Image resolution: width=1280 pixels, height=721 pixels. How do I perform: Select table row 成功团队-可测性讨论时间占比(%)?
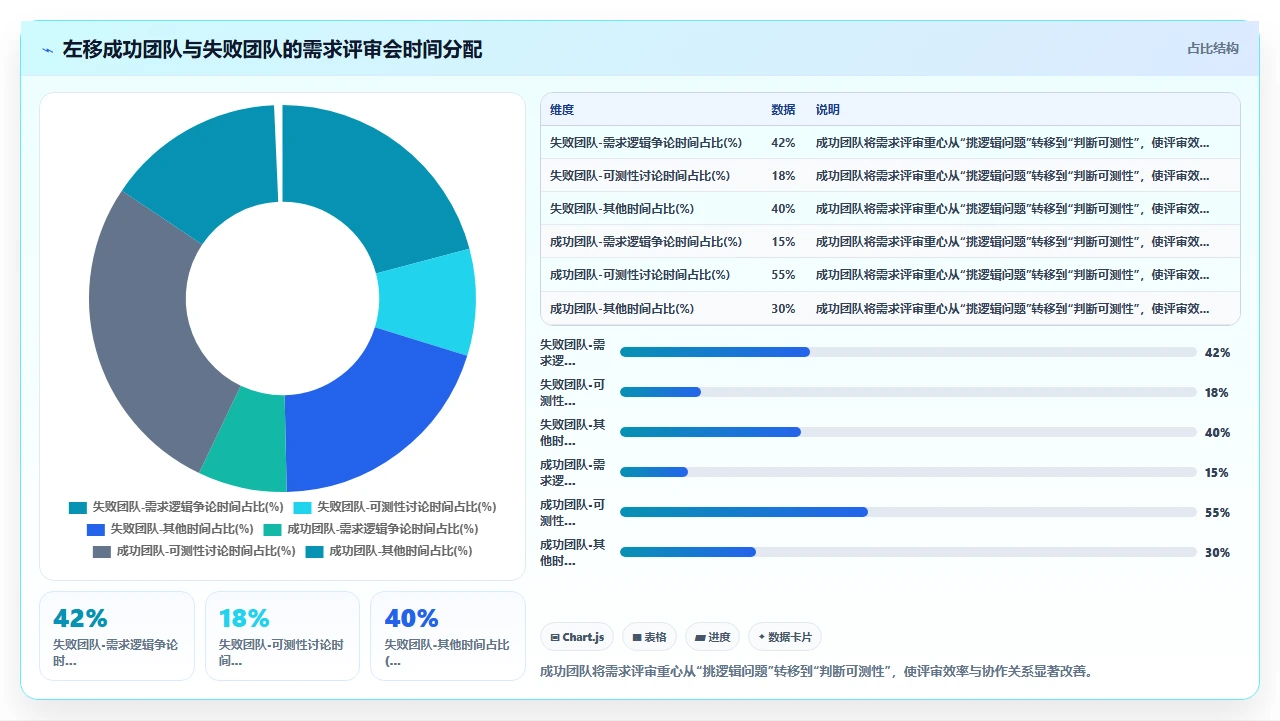[890, 274]
